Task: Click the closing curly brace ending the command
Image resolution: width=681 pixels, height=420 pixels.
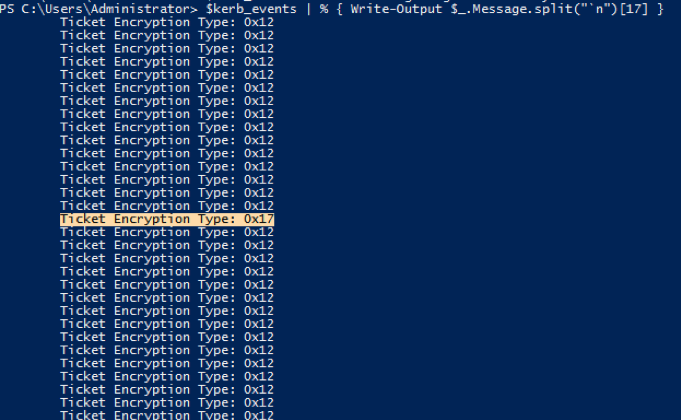Action: click(660, 9)
